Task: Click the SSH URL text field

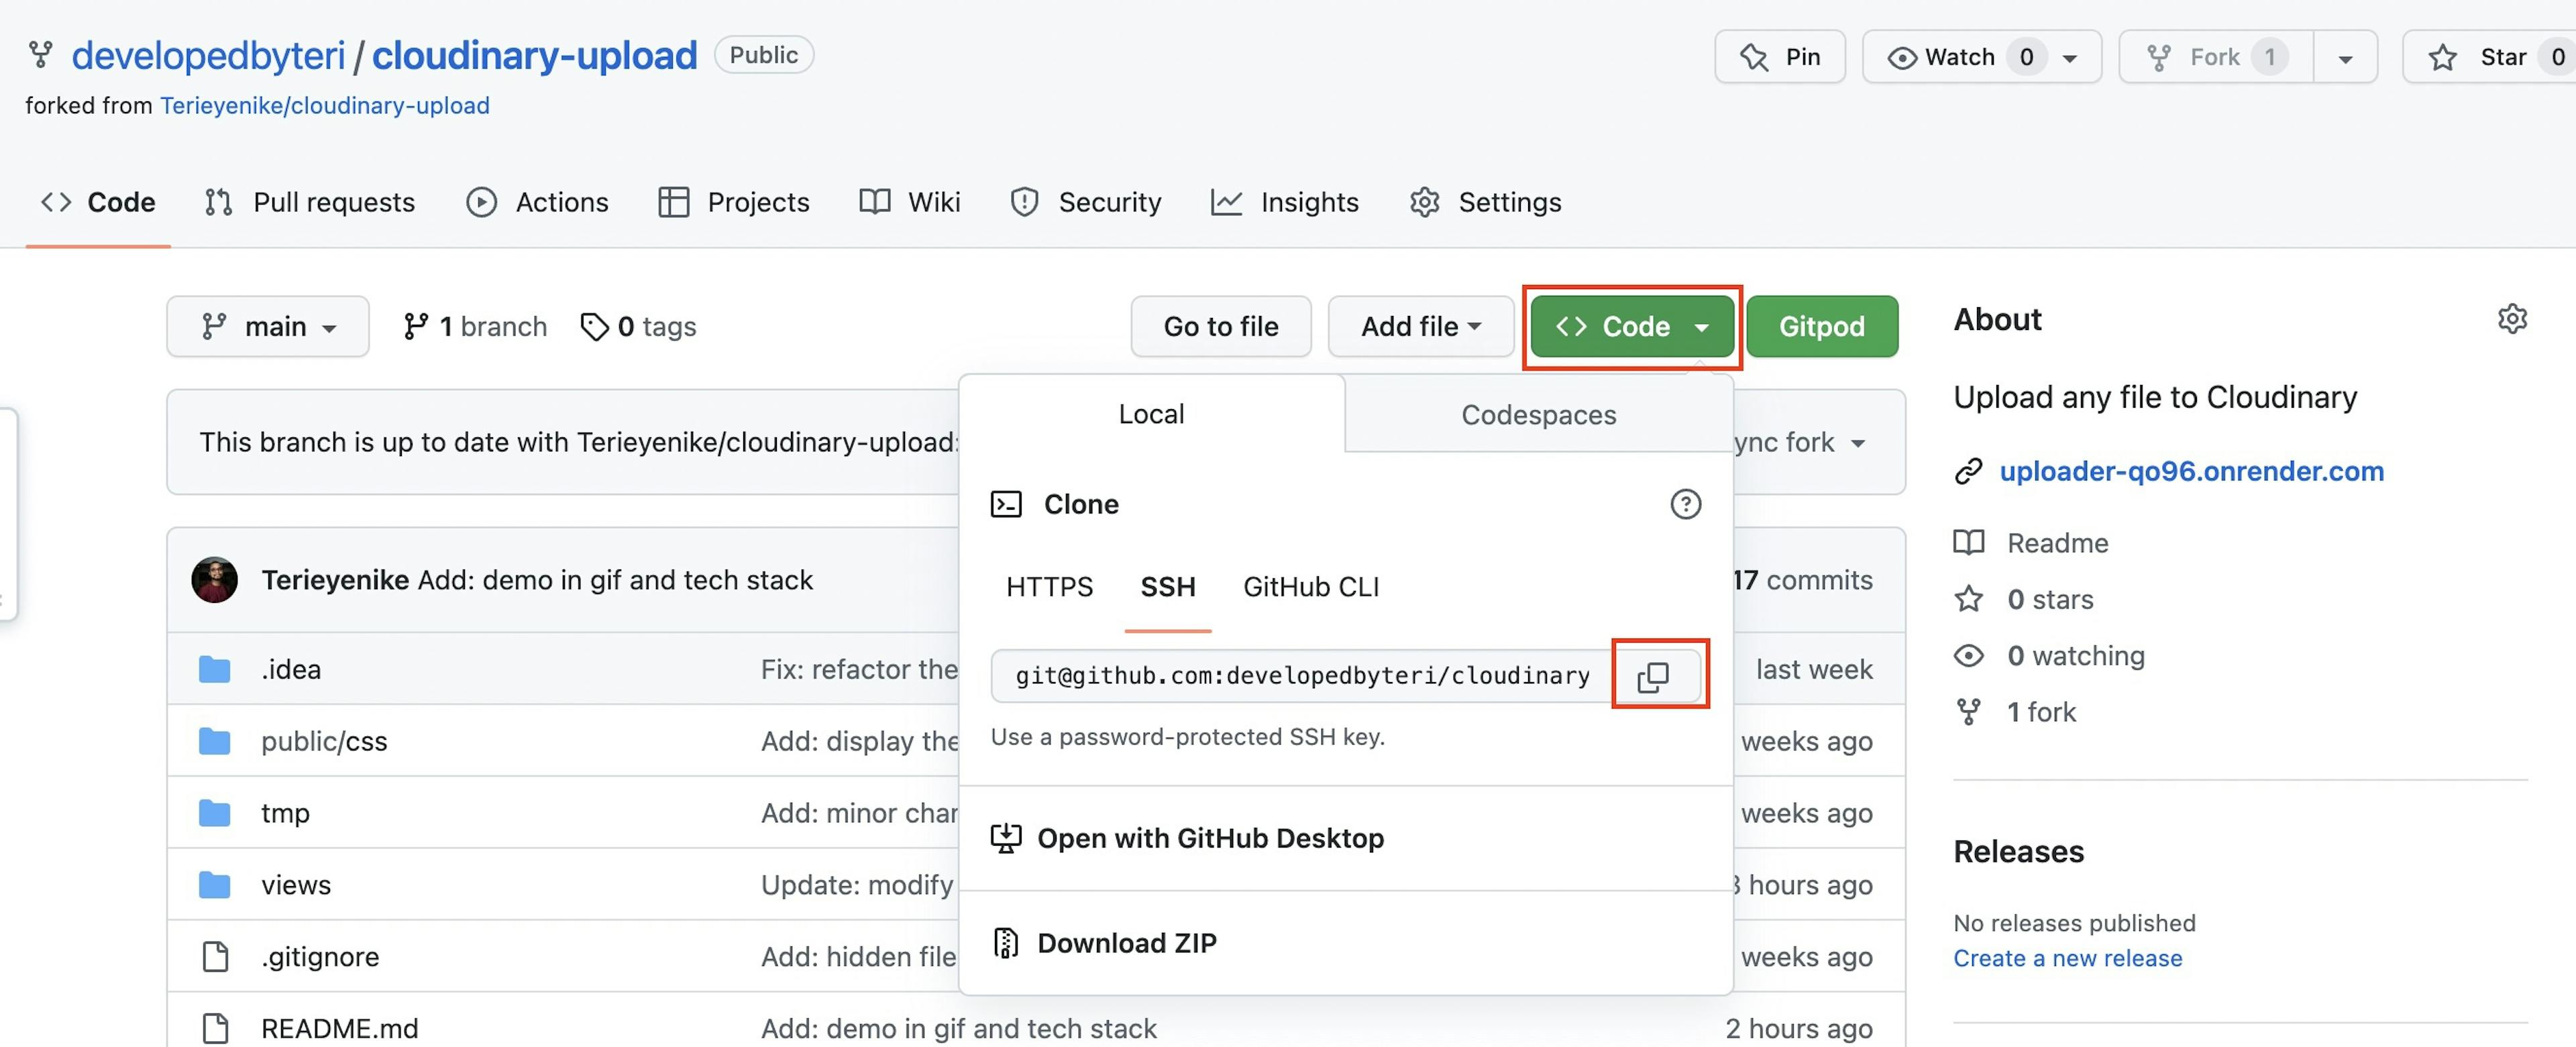Action: [1302, 676]
